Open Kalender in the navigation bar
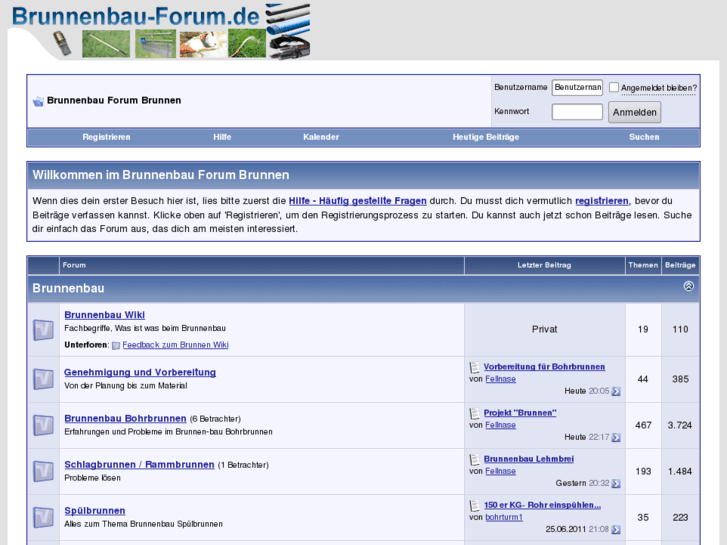Image resolution: width=727 pixels, height=545 pixels. point(321,137)
